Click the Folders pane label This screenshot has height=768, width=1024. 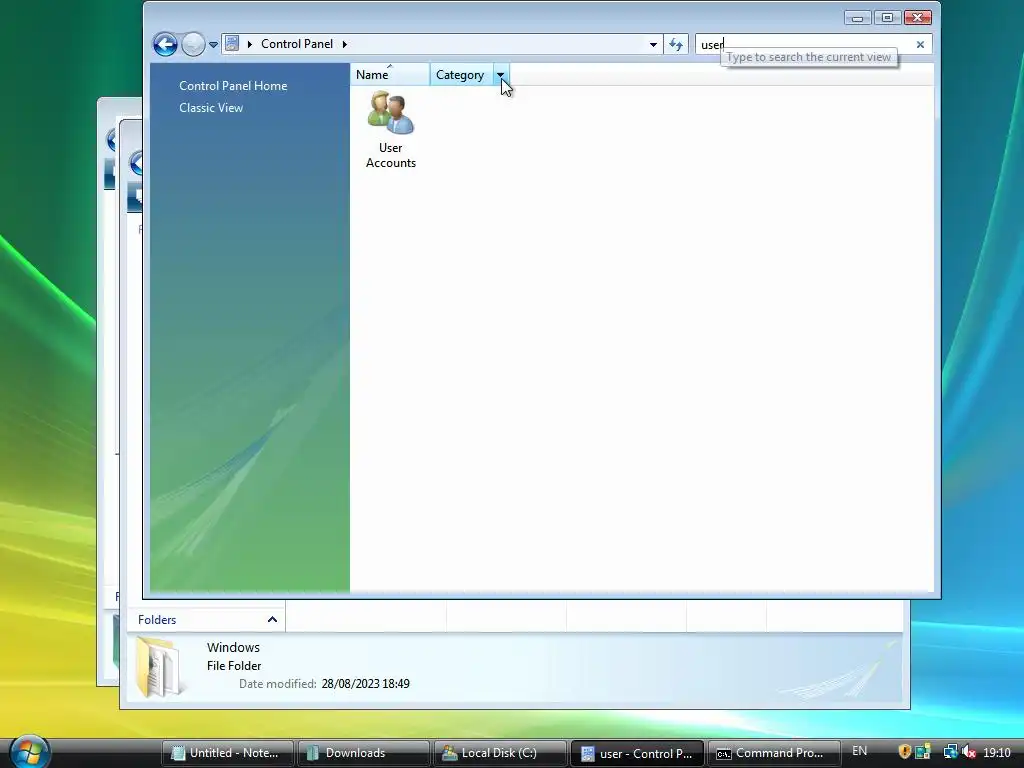pos(157,620)
